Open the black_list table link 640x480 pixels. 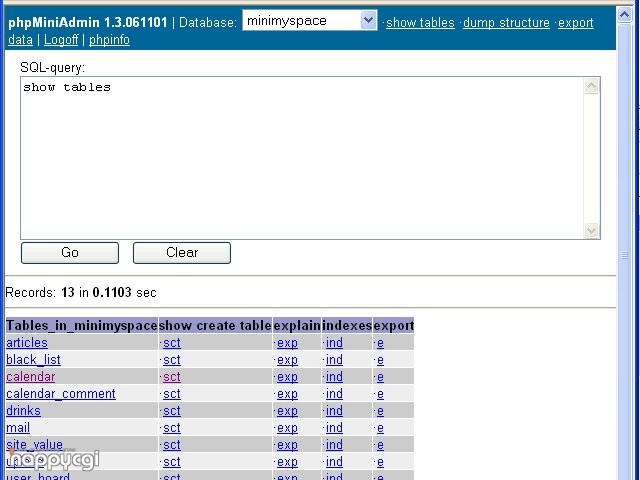coord(33,360)
